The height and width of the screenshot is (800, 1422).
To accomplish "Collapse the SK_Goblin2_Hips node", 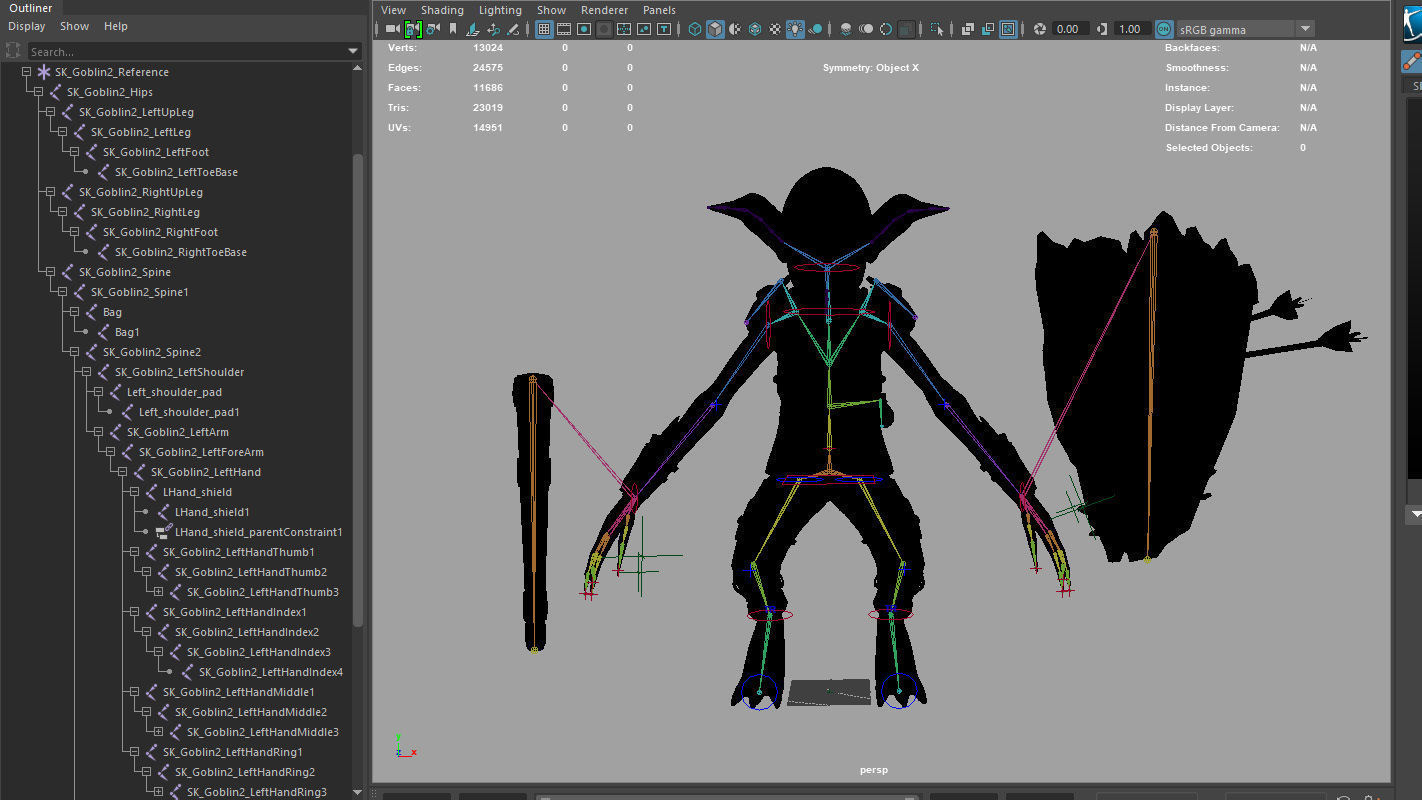I will coord(39,92).
